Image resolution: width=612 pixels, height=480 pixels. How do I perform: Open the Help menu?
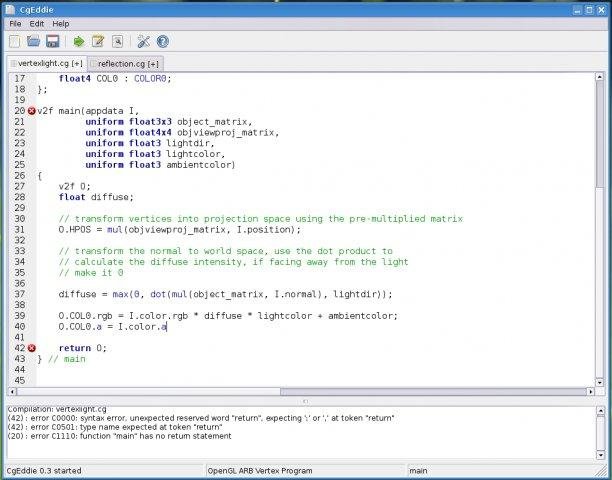(61, 24)
